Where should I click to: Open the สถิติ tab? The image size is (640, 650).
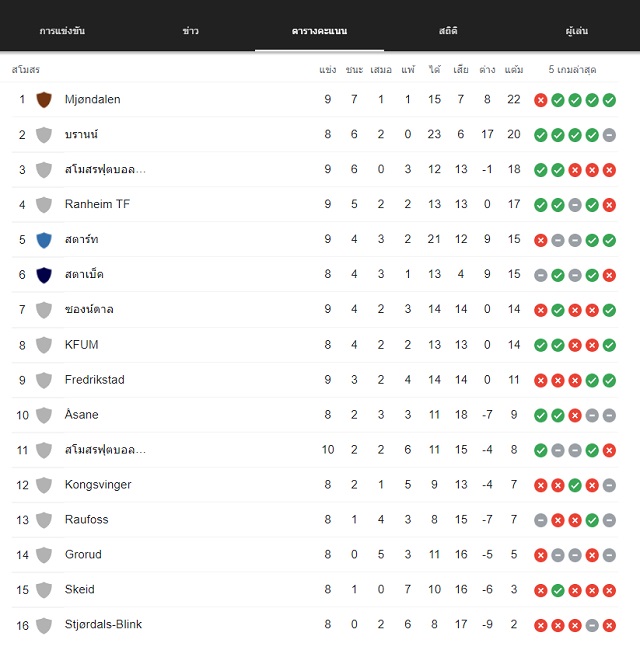tap(448, 31)
